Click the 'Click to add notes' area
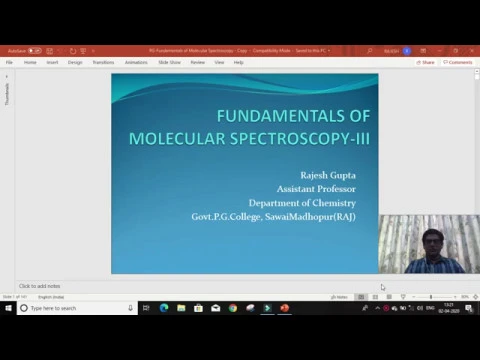Image resolution: width=480 pixels, height=360 pixels. coord(39,286)
